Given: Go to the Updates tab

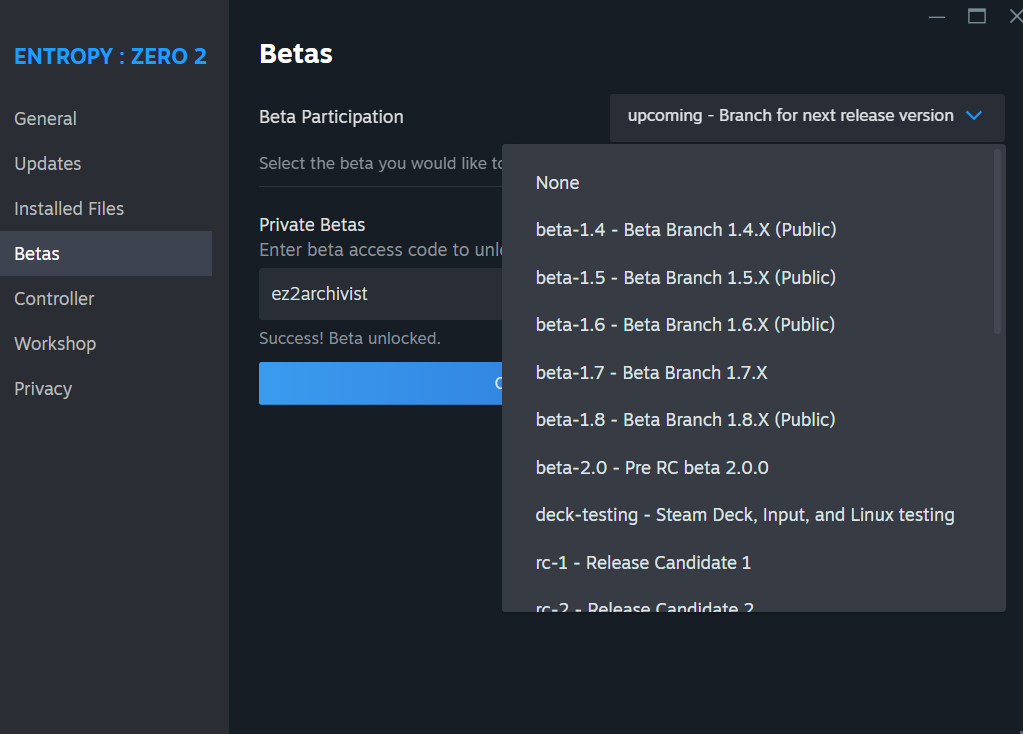Looking at the screenshot, I should coord(47,164).
